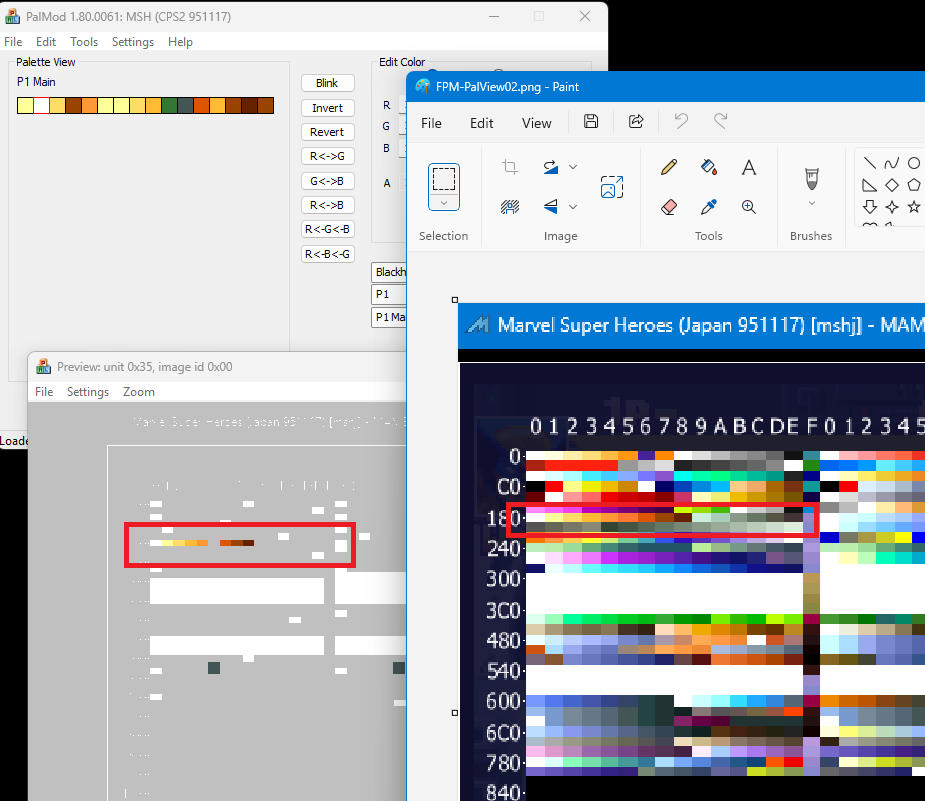Open the Resize and skew image icon

pyautogui.click(x=612, y=187)
